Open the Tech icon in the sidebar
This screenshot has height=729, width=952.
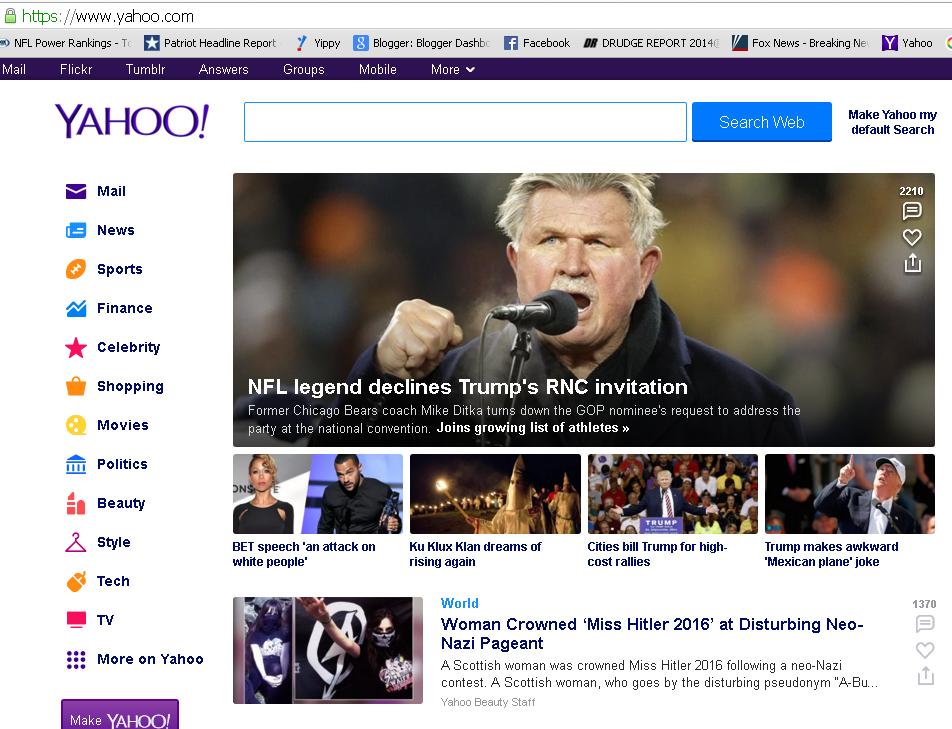tap(77, 581)
